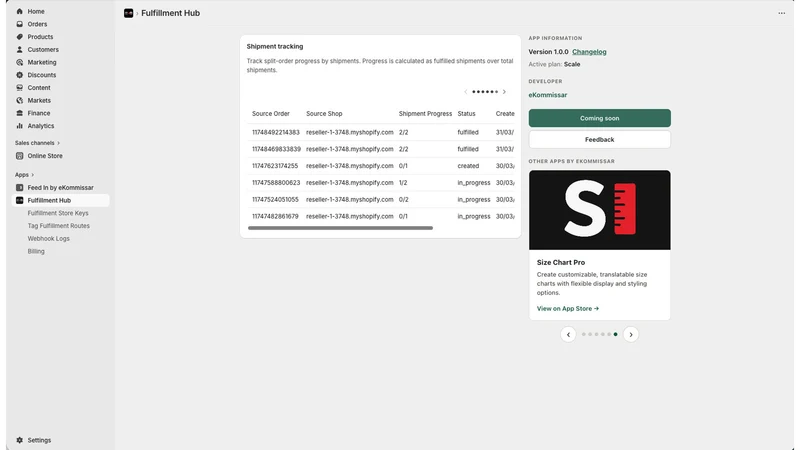Click the Markets globe icon
800x450 pixels.
pos(19,101)
